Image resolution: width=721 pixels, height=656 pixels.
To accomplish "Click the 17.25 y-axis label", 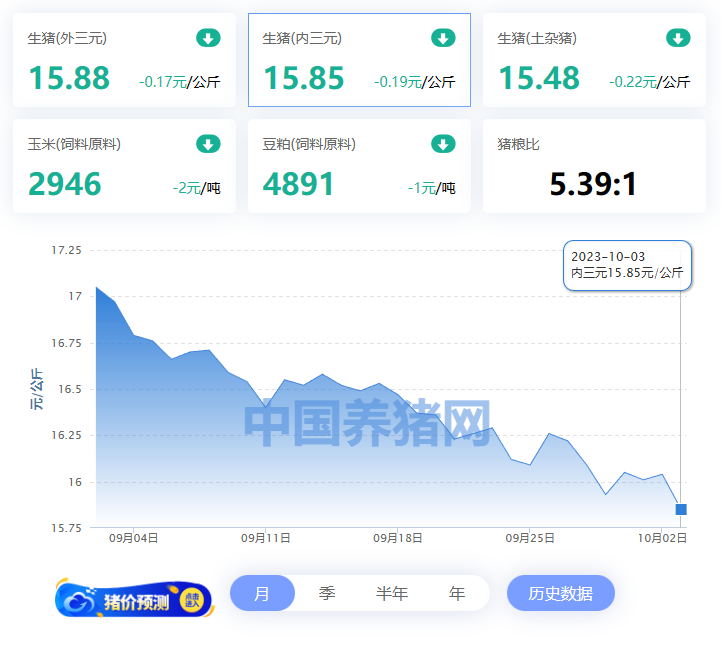I will click(66, 251).
